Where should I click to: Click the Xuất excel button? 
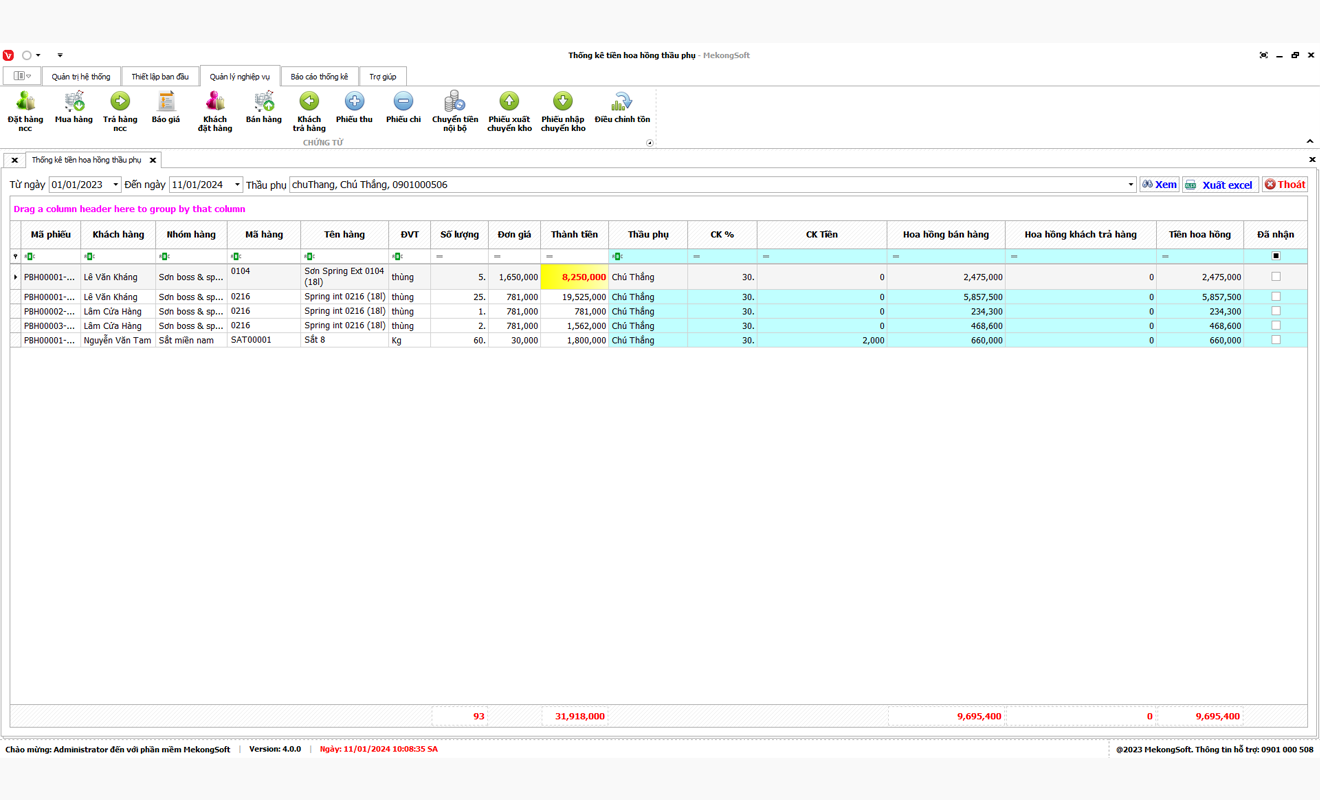[1220, 185]
